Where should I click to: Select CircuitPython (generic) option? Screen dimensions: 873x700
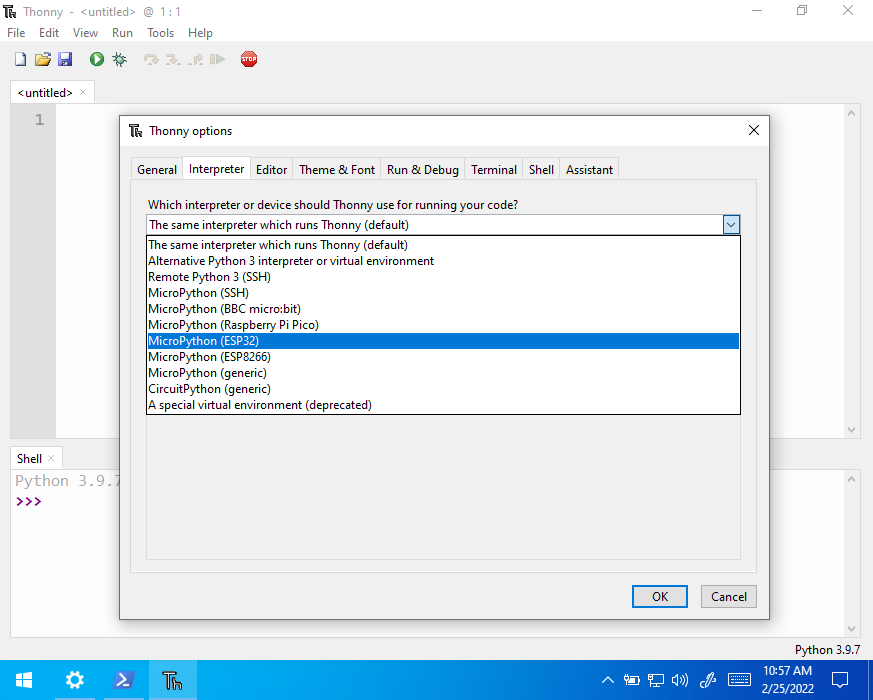coord(443,389)
